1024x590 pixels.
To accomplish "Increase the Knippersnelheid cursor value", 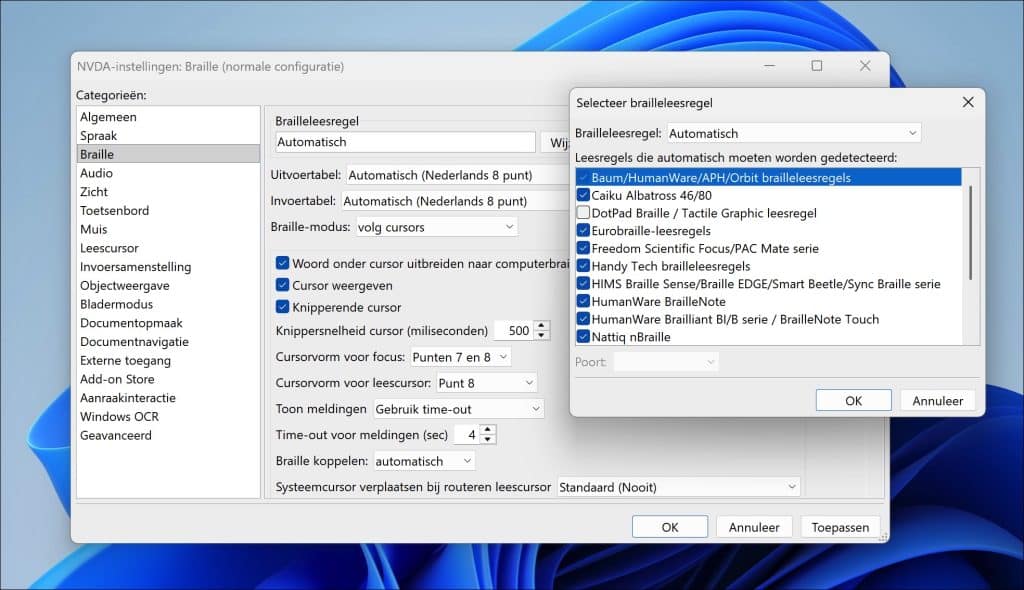I will click(x=542, y=326).
